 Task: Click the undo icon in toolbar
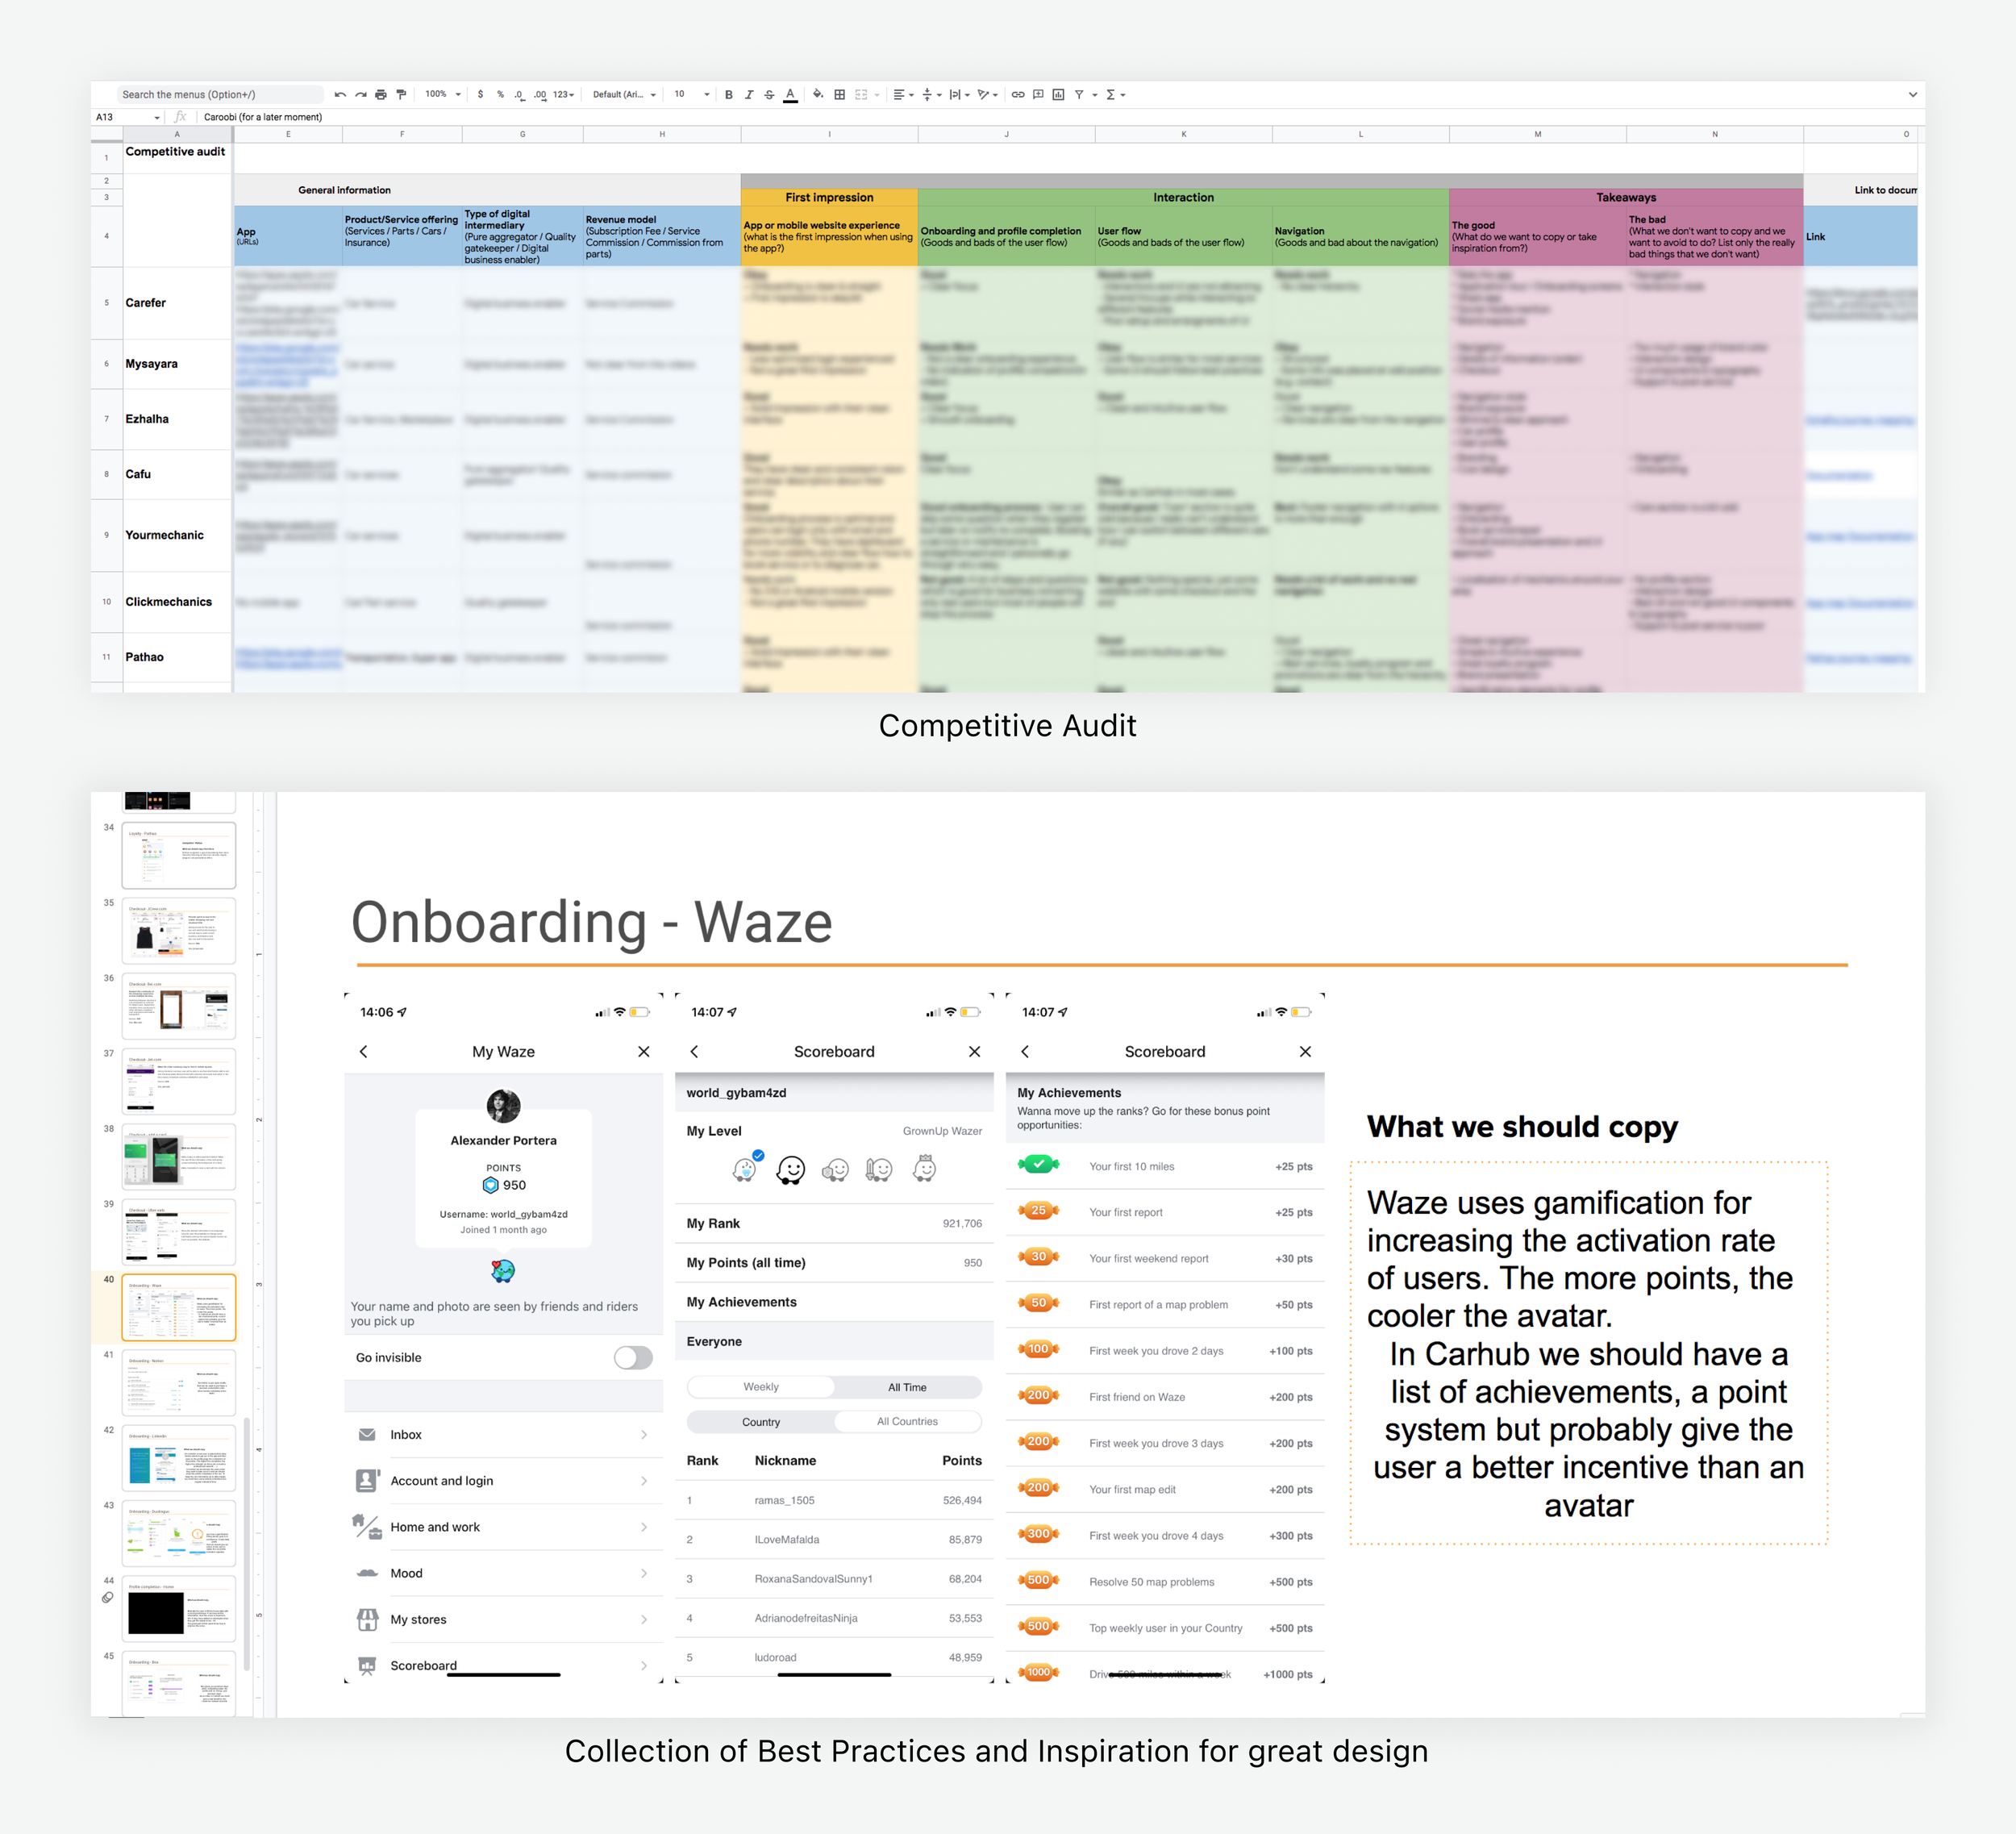340,95
